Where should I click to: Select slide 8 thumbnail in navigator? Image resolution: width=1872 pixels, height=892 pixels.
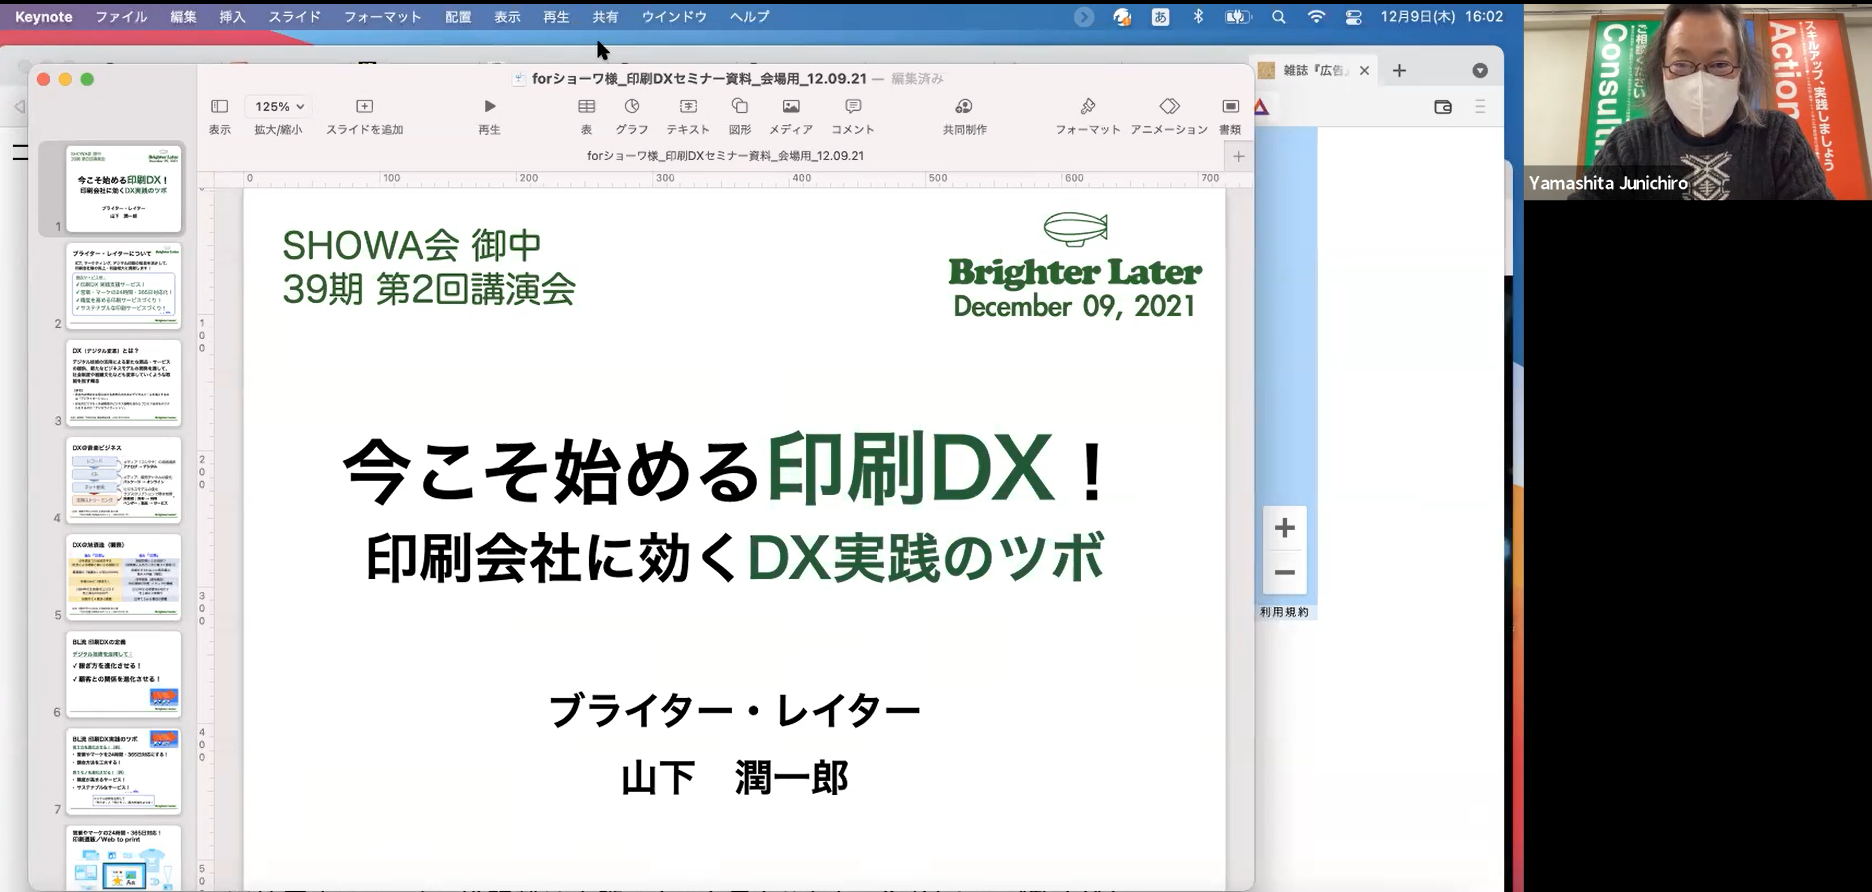pyautogui.click(x=124, y=857)
